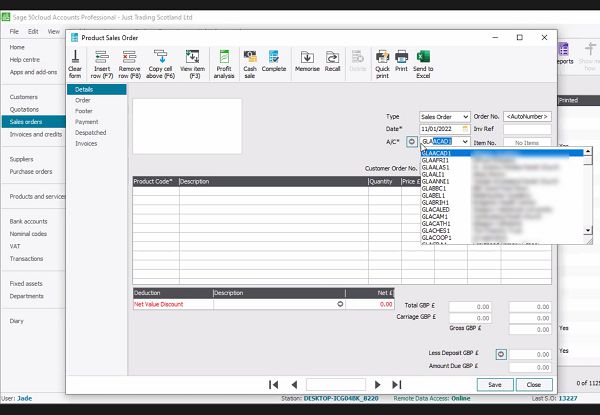Select account GLACOOP1 in list
The image size is (600, 415).
pyautogui.click(x=502, y=238)
